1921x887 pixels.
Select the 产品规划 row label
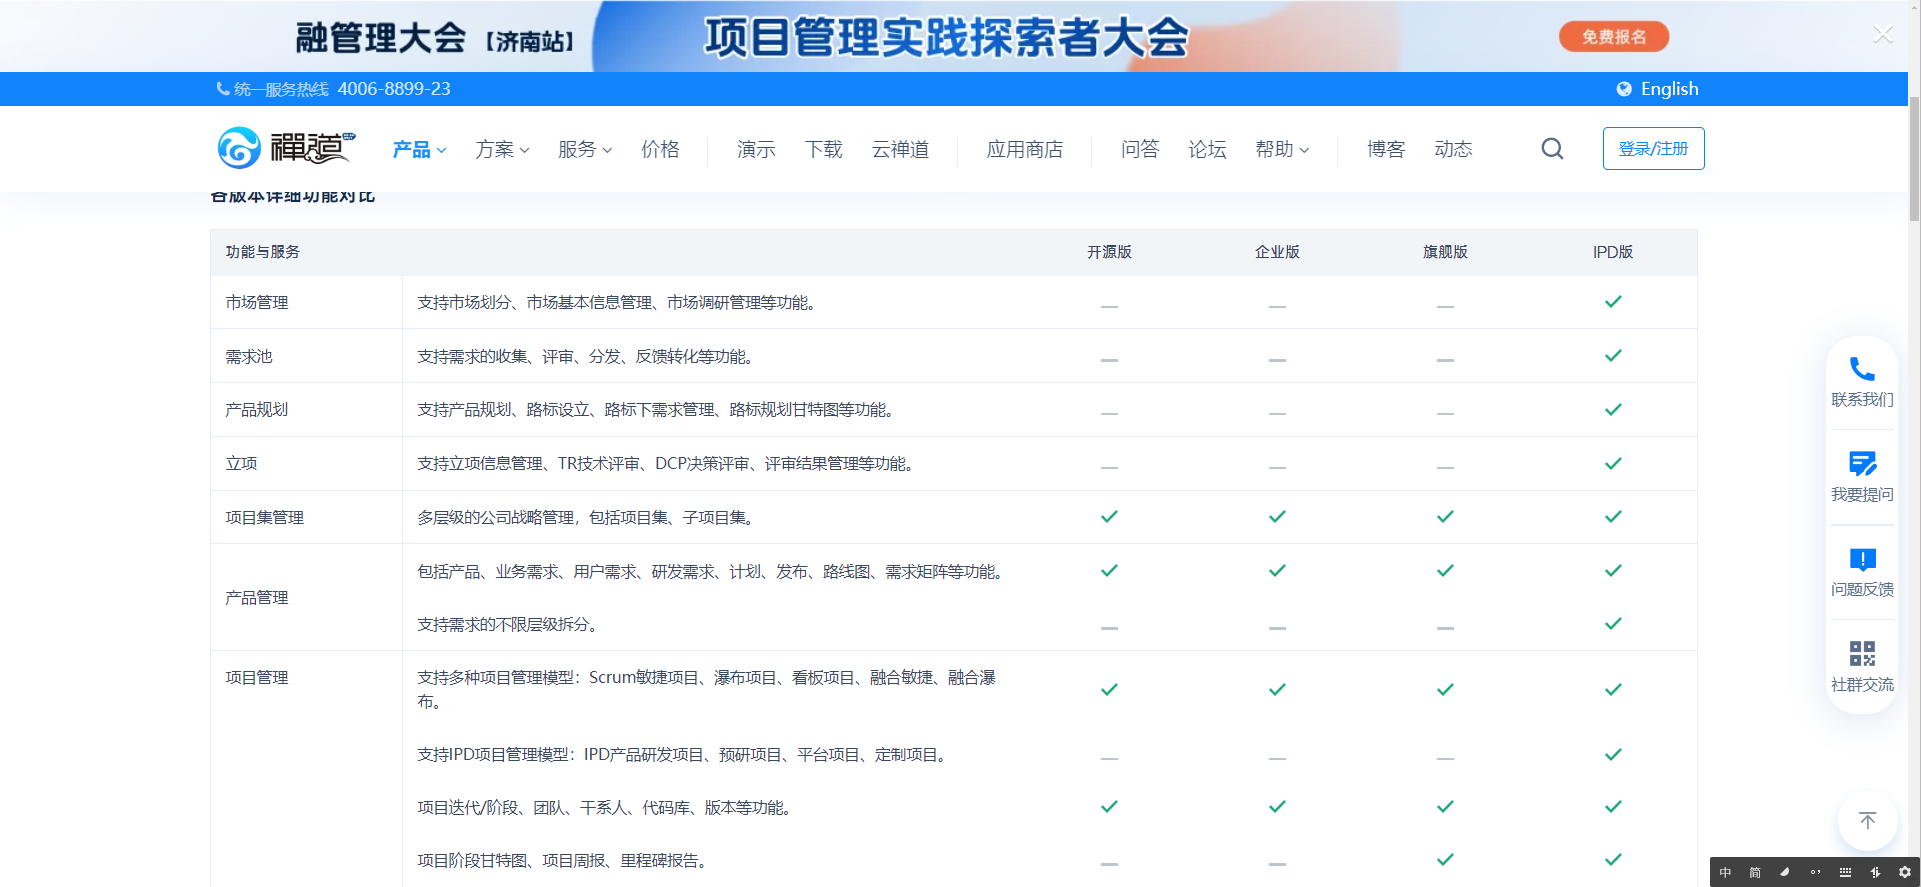pyautogui.click(x=257, y=409)
